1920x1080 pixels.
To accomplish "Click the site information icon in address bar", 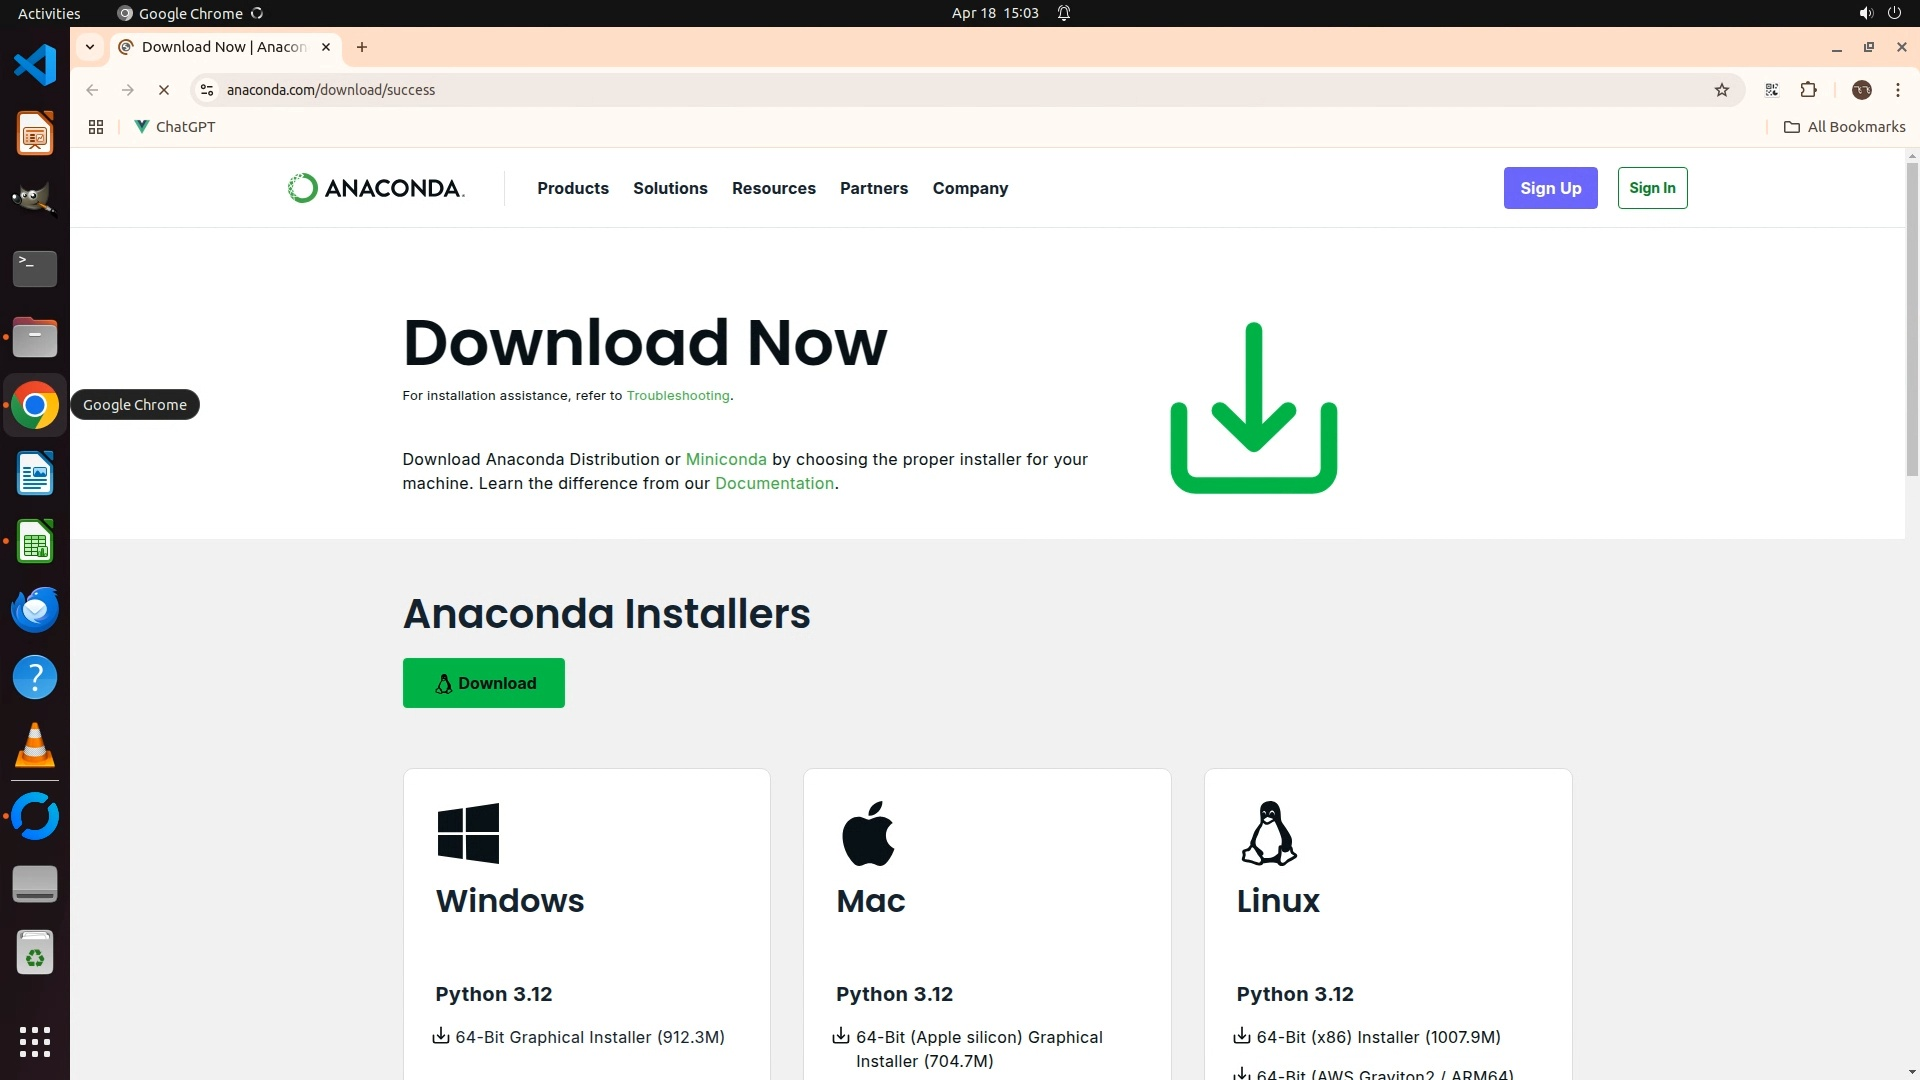I will [207, 90].
